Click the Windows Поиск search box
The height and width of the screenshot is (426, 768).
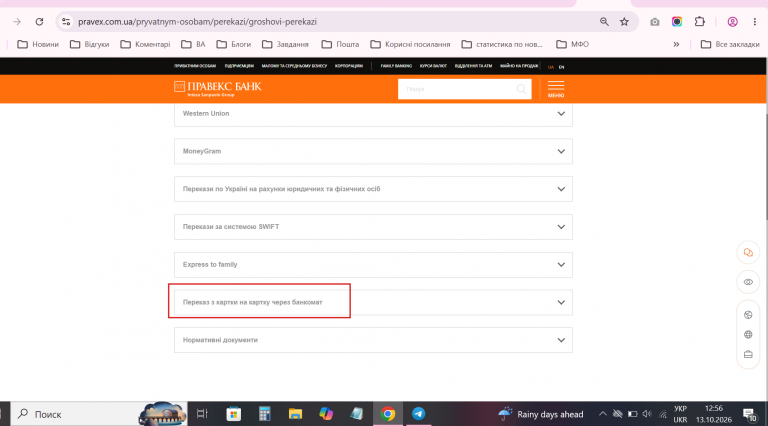(x=99, y=414)
